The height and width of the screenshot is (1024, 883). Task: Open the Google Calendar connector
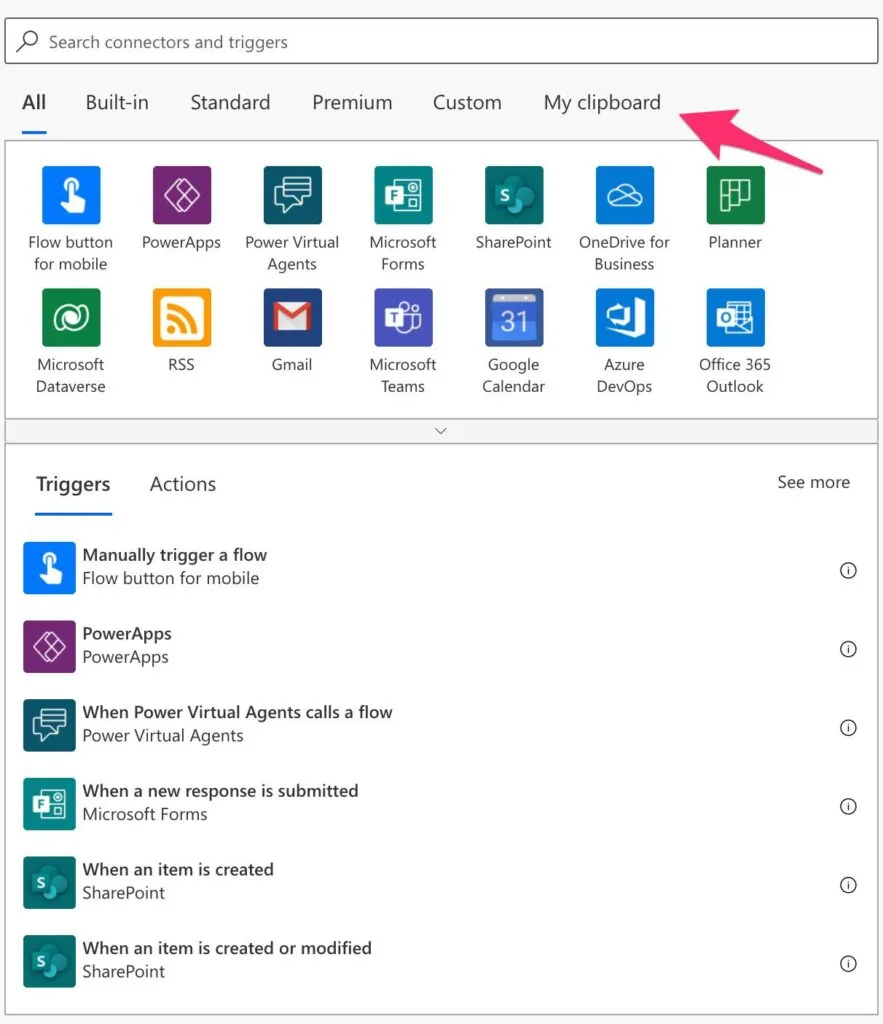tap(514, 318)
